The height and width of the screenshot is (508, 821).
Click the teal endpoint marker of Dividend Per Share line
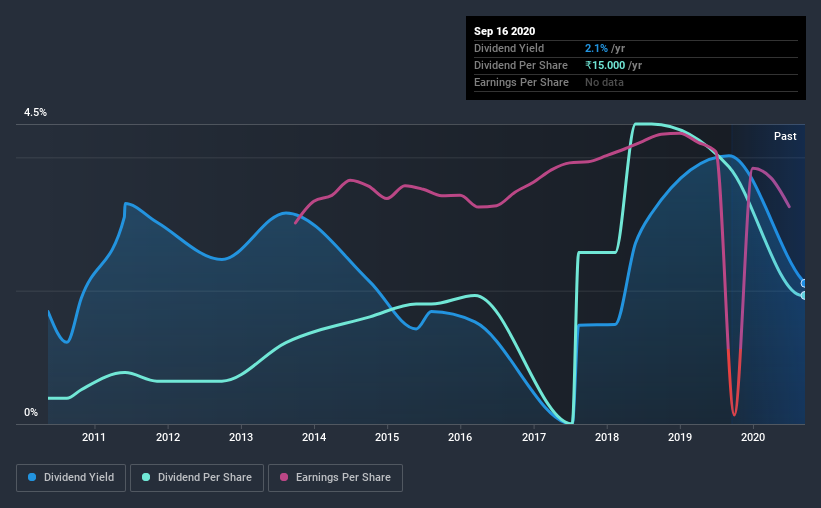[x=804, y=295]
